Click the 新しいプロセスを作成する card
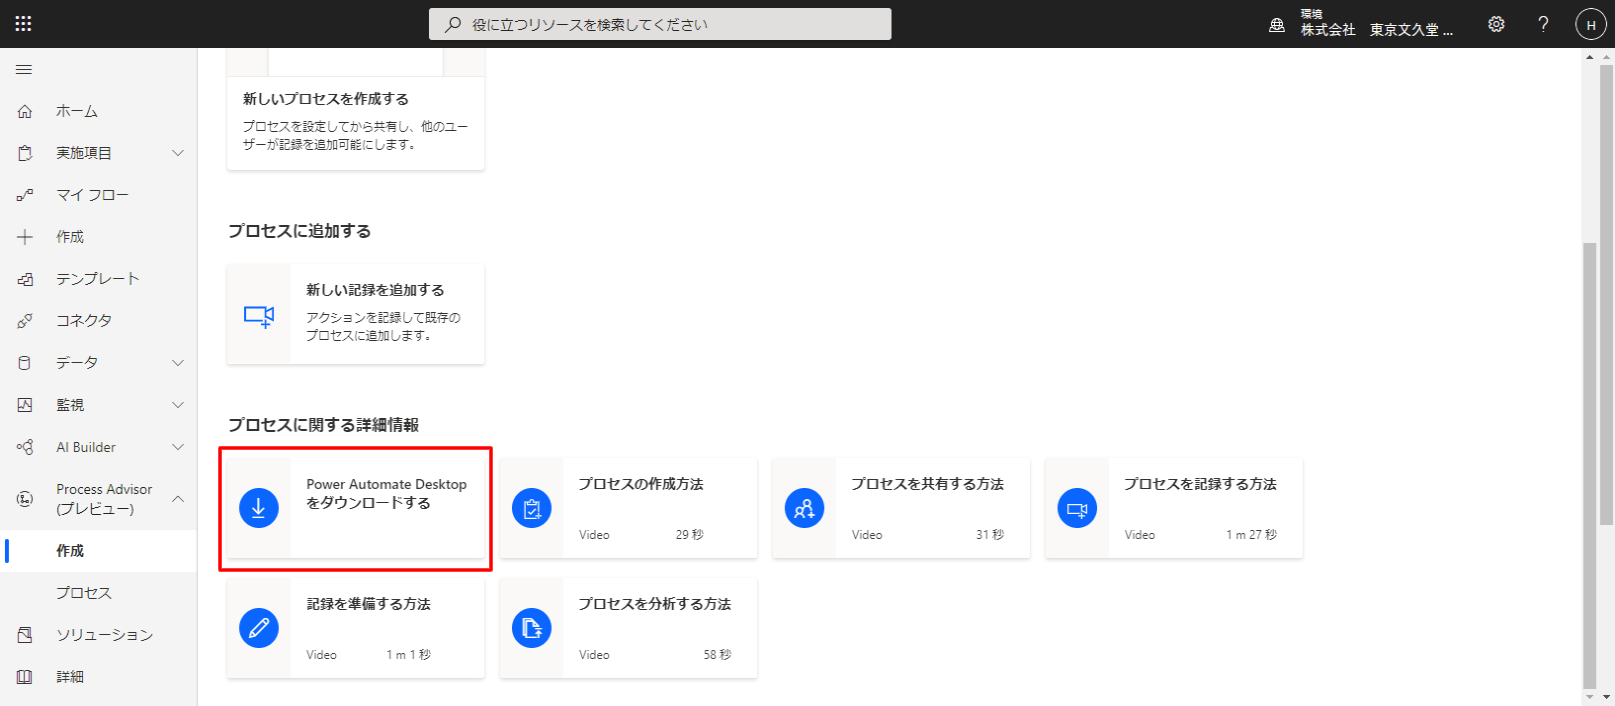This screenshot has width=1615, height=706. [x=355, y=120]
